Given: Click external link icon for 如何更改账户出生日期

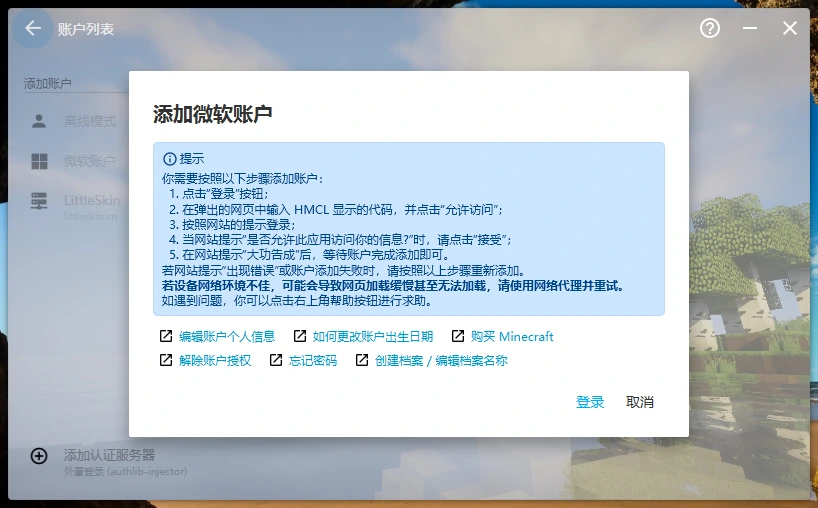Looking at the screenshot, I should point(298,336).
